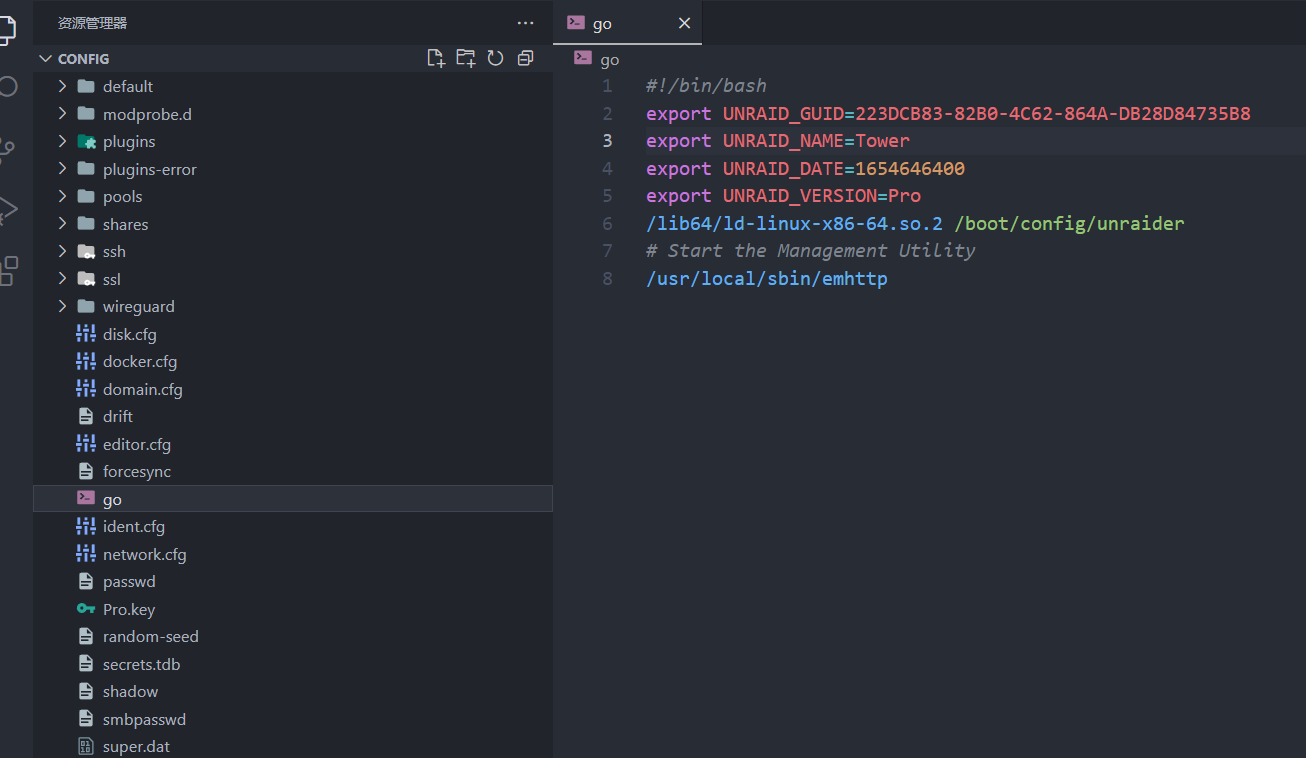Open the passwd file
Image resolution: width=1306 pixels, height=758 pixels.
292,581
